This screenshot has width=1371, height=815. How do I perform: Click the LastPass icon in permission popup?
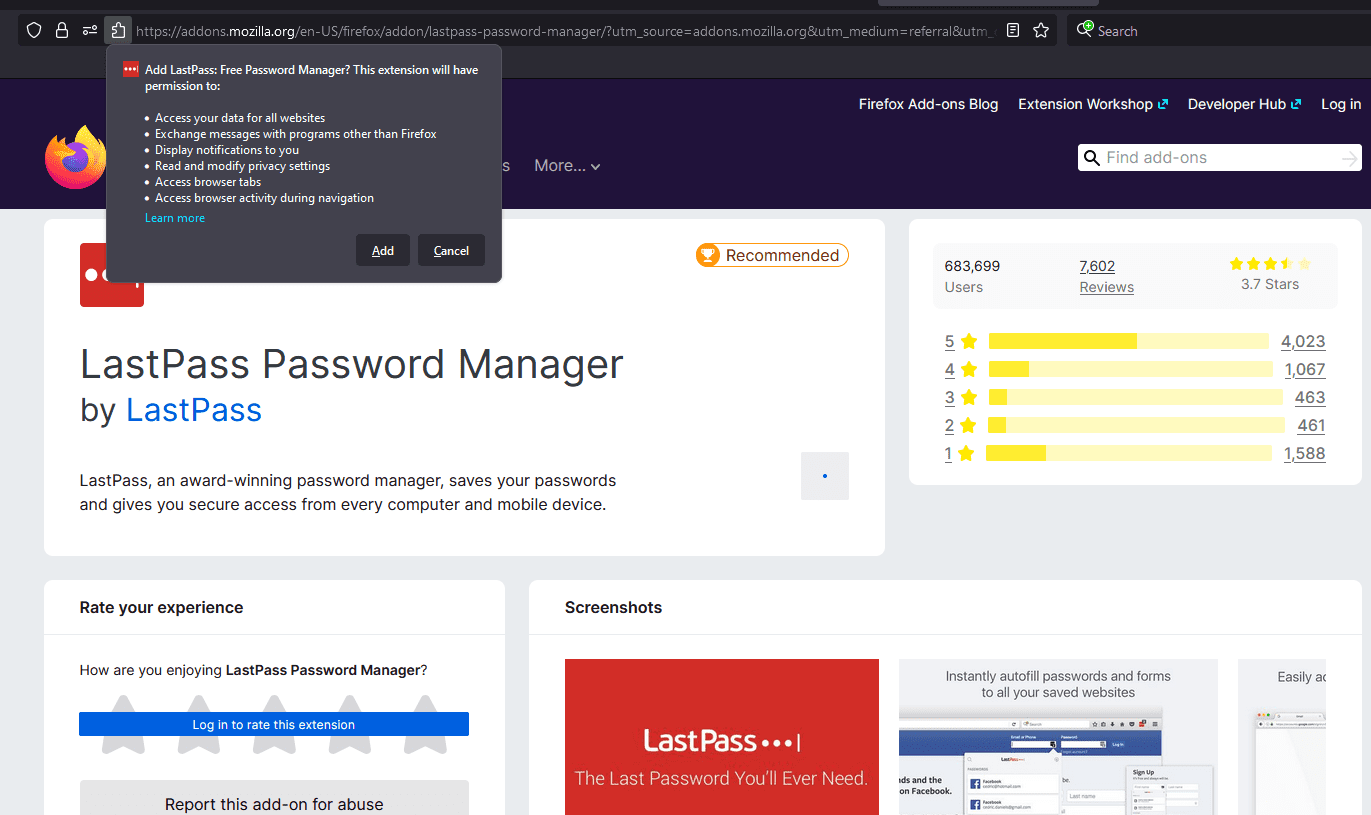pos(131,70)
